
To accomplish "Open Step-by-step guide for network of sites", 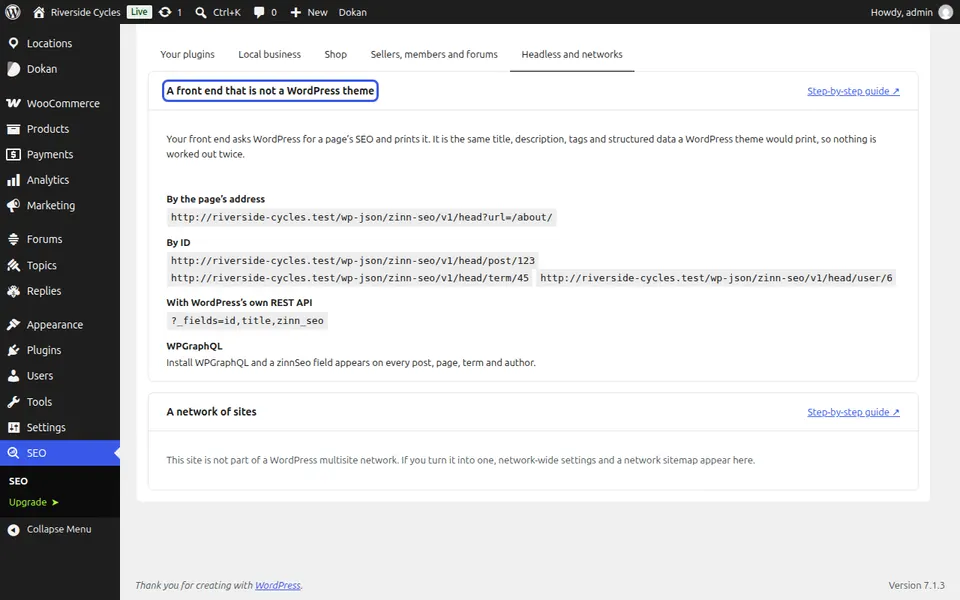I will pyautogui.click(x=853, y=412).
